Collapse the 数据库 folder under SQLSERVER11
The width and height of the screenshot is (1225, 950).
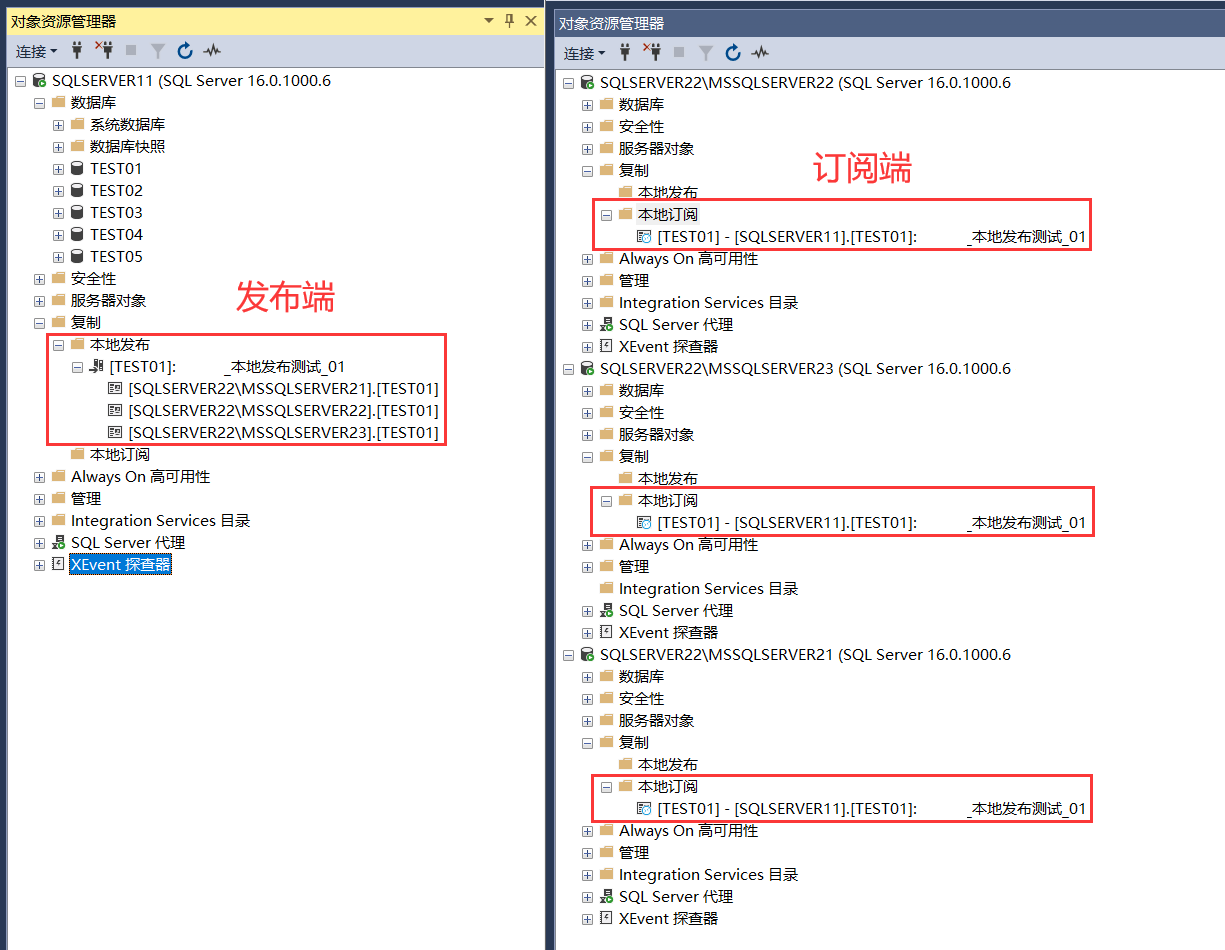[x=39, y=103]
